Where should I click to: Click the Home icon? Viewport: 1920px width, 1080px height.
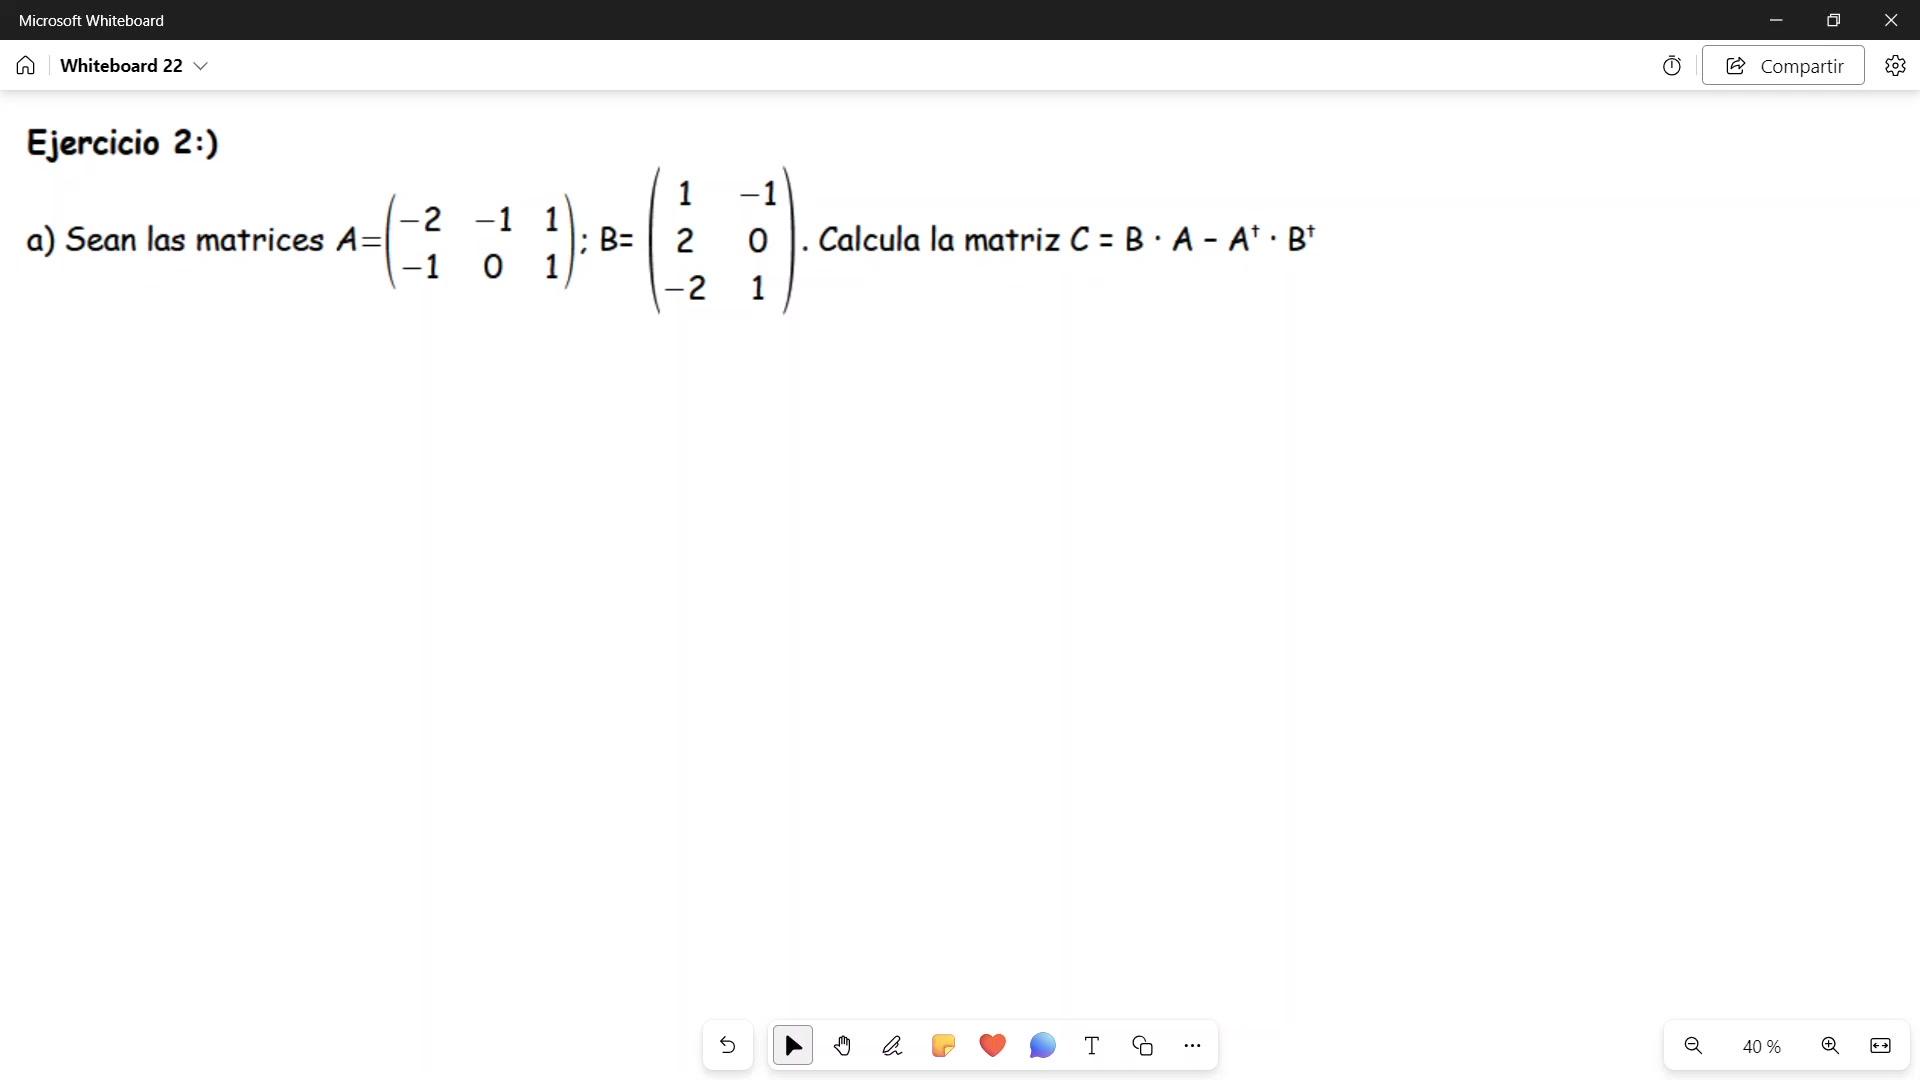pos(26,66)
